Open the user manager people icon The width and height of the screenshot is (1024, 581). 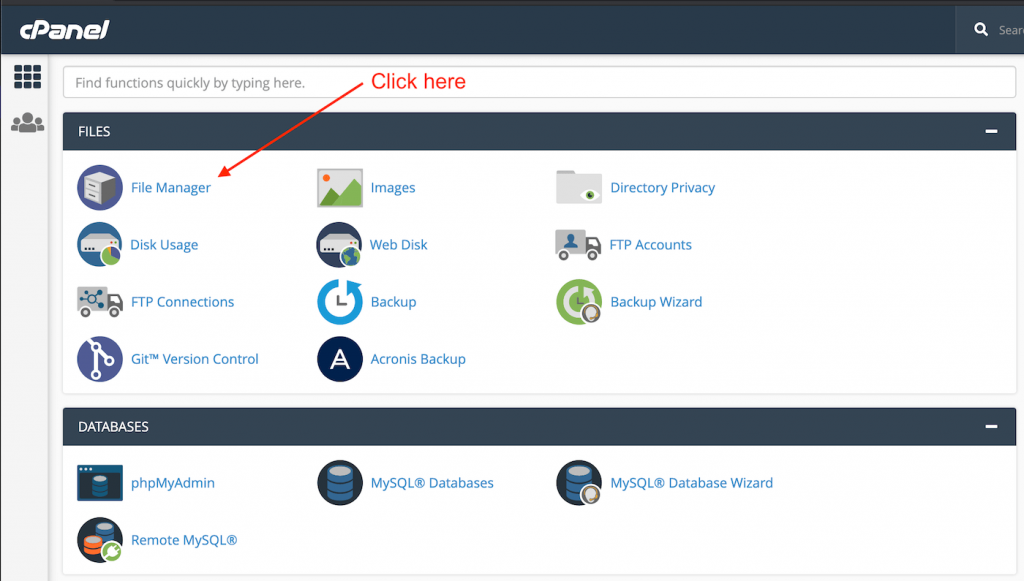[27, 123]
